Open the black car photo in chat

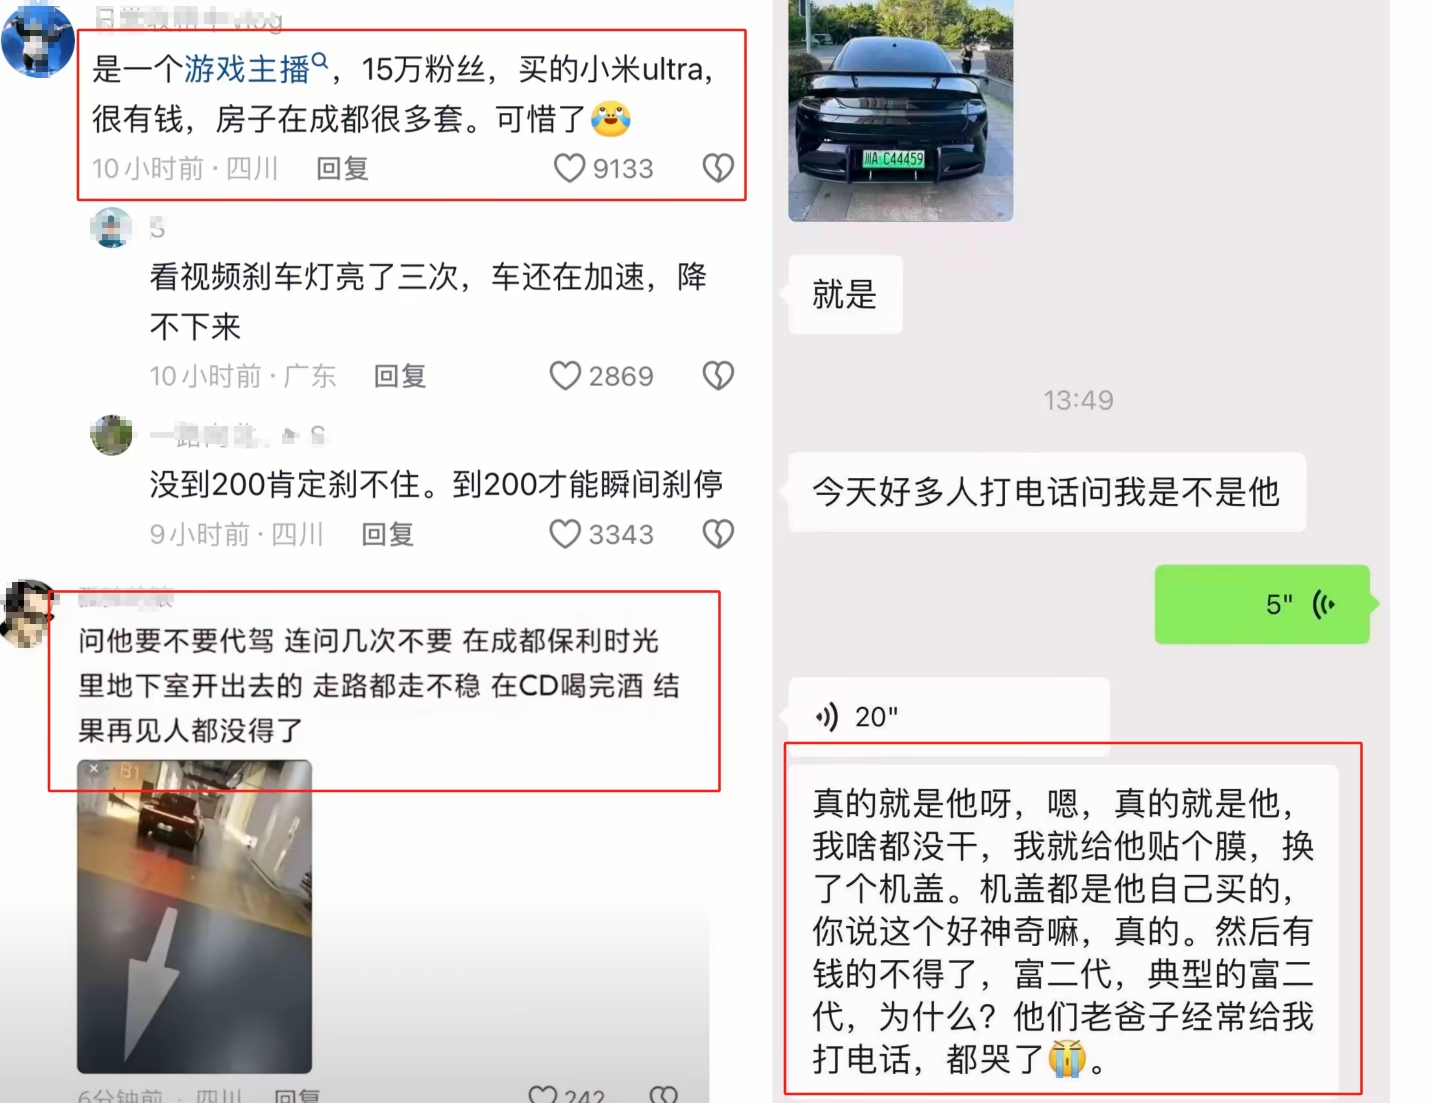pyautogui.click(x=900, y=110)
